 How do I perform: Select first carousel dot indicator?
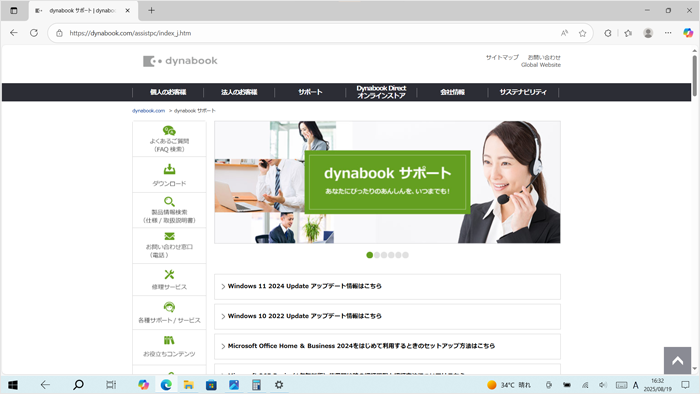pyautogui.click(x=370, y=255)
